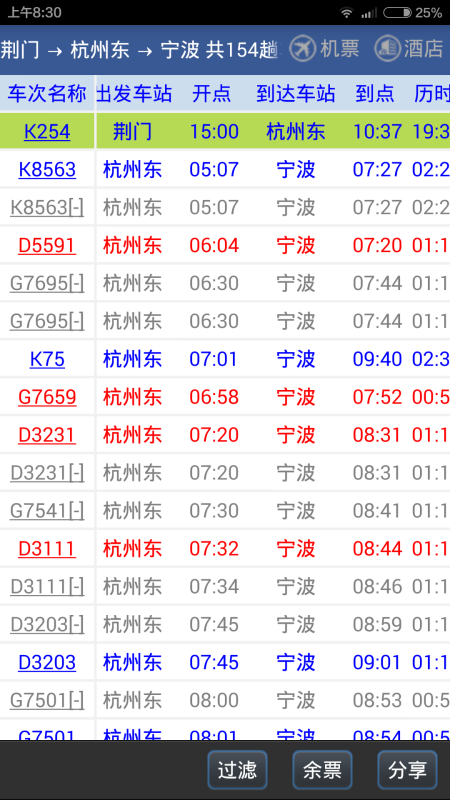450x800 pixels.
Task: Sort by 车次名称 column header
Action: [47, 94]
